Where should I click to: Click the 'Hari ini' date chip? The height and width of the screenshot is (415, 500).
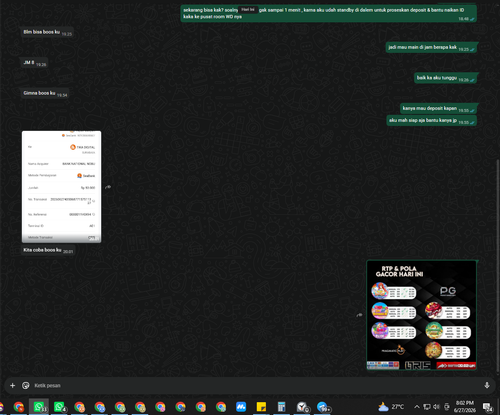pos(248,10)
